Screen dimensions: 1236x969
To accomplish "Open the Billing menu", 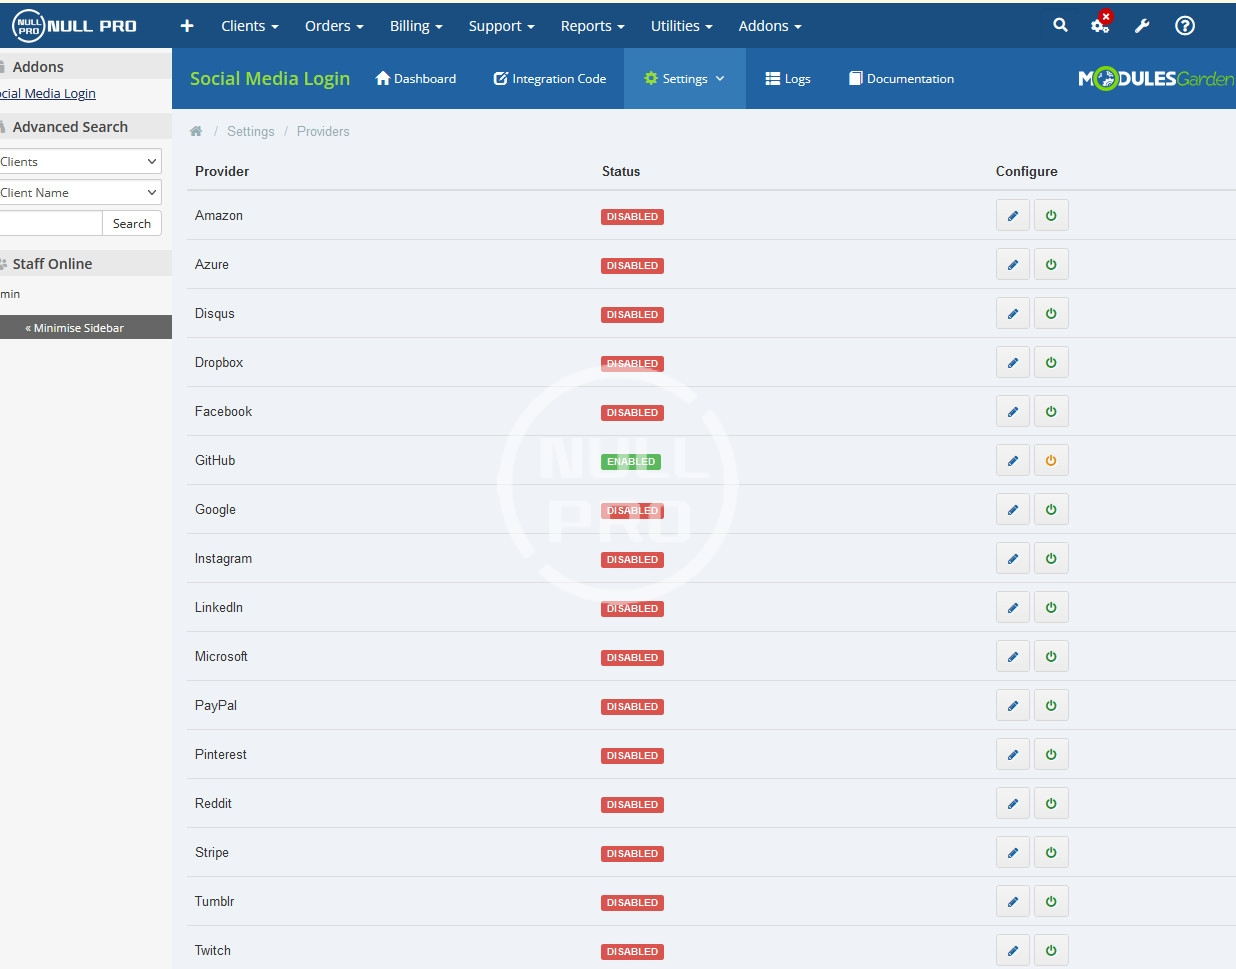I will point(416,26).
